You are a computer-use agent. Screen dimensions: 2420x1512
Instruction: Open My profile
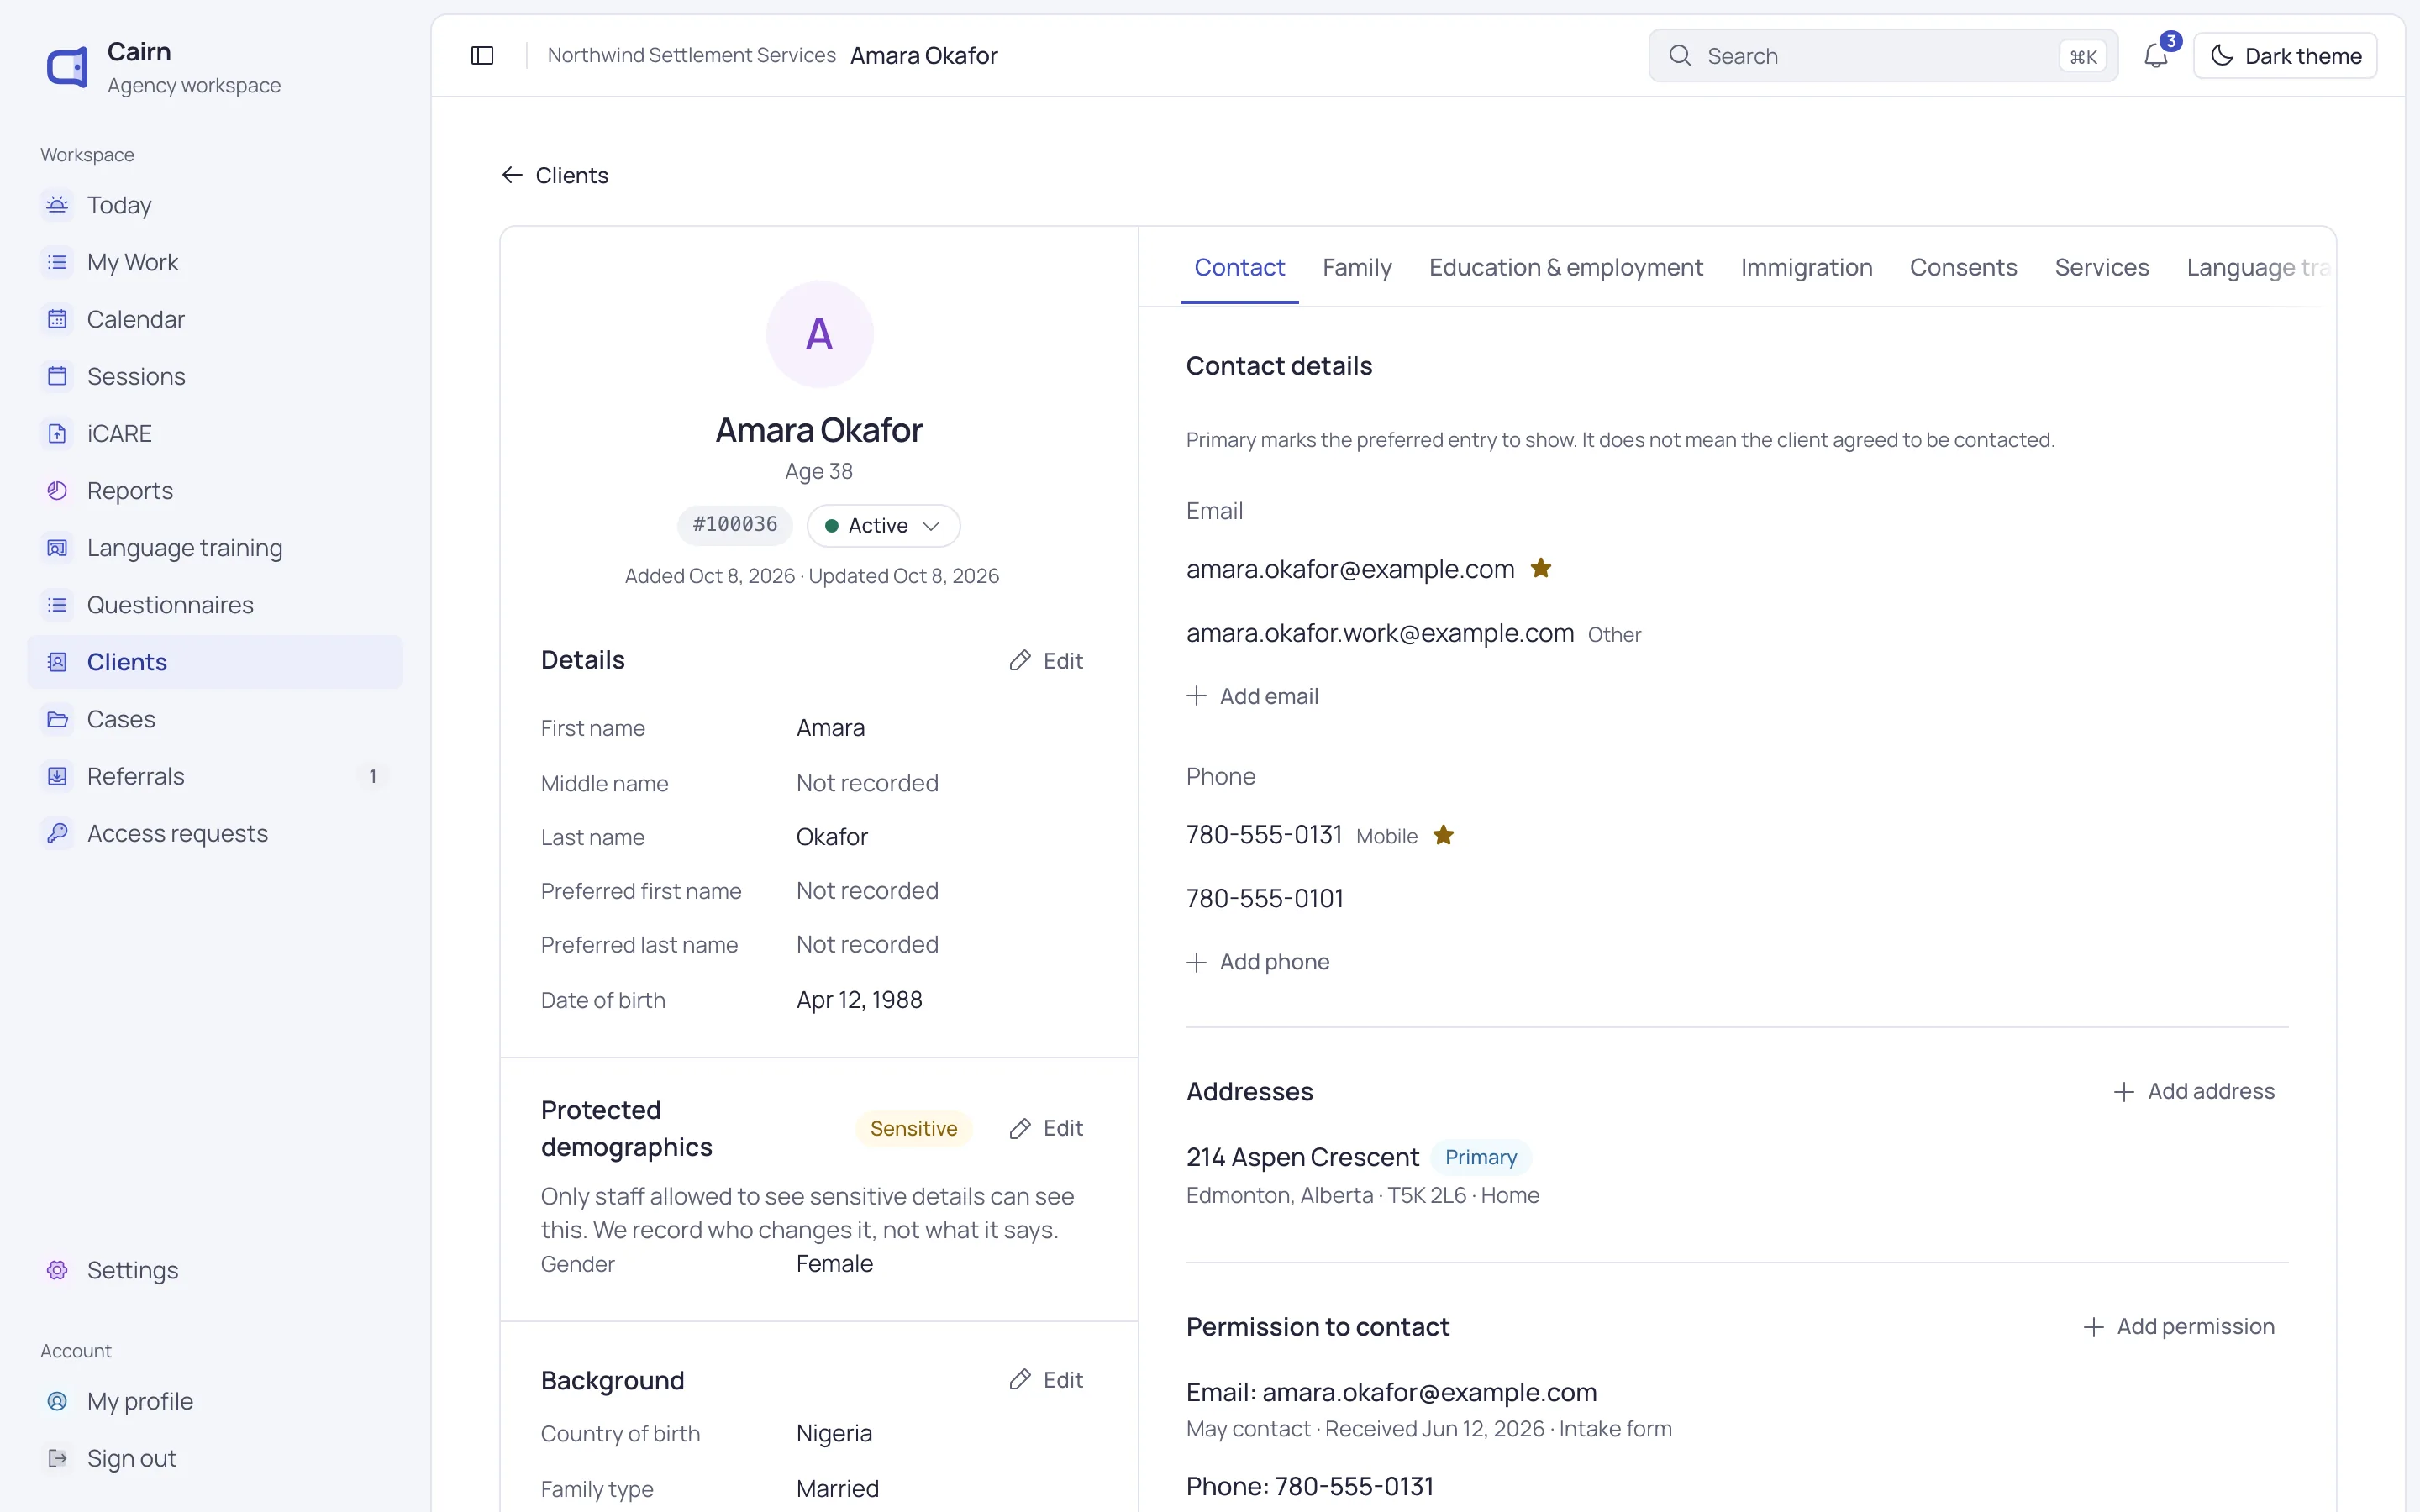(x=215, y=1401)
